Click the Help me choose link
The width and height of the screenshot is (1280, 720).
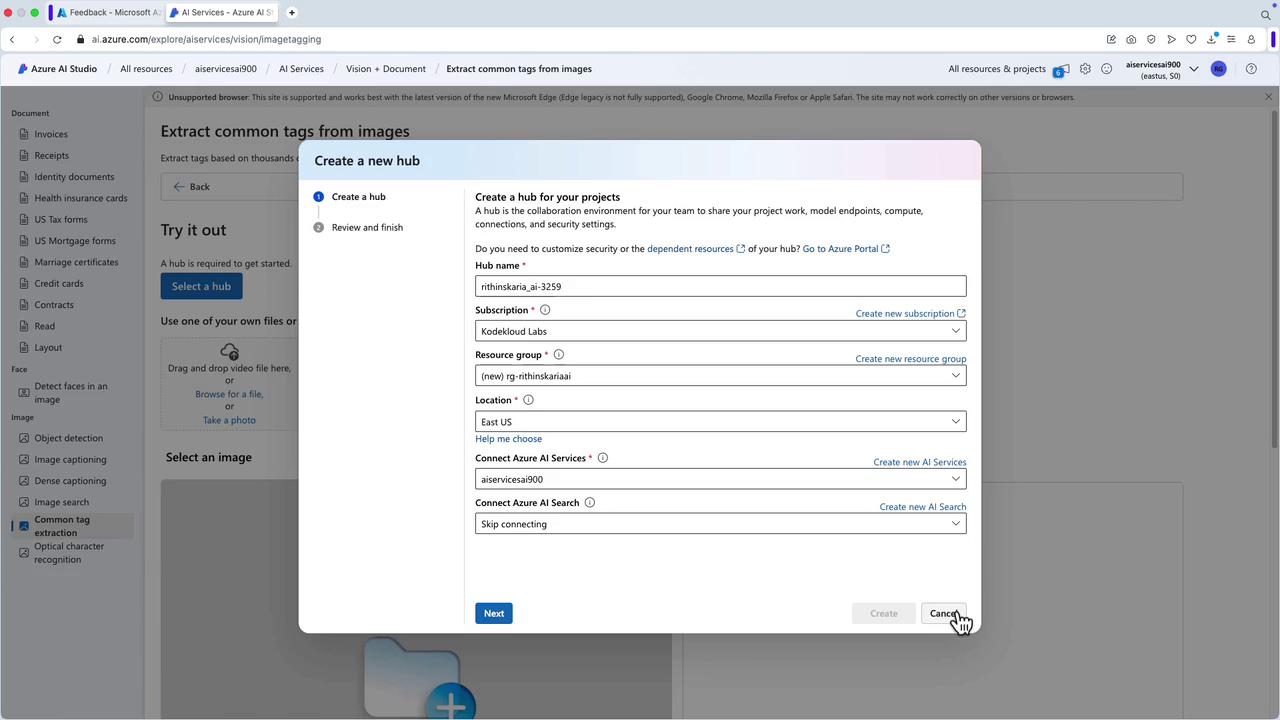tap(508, 439)
